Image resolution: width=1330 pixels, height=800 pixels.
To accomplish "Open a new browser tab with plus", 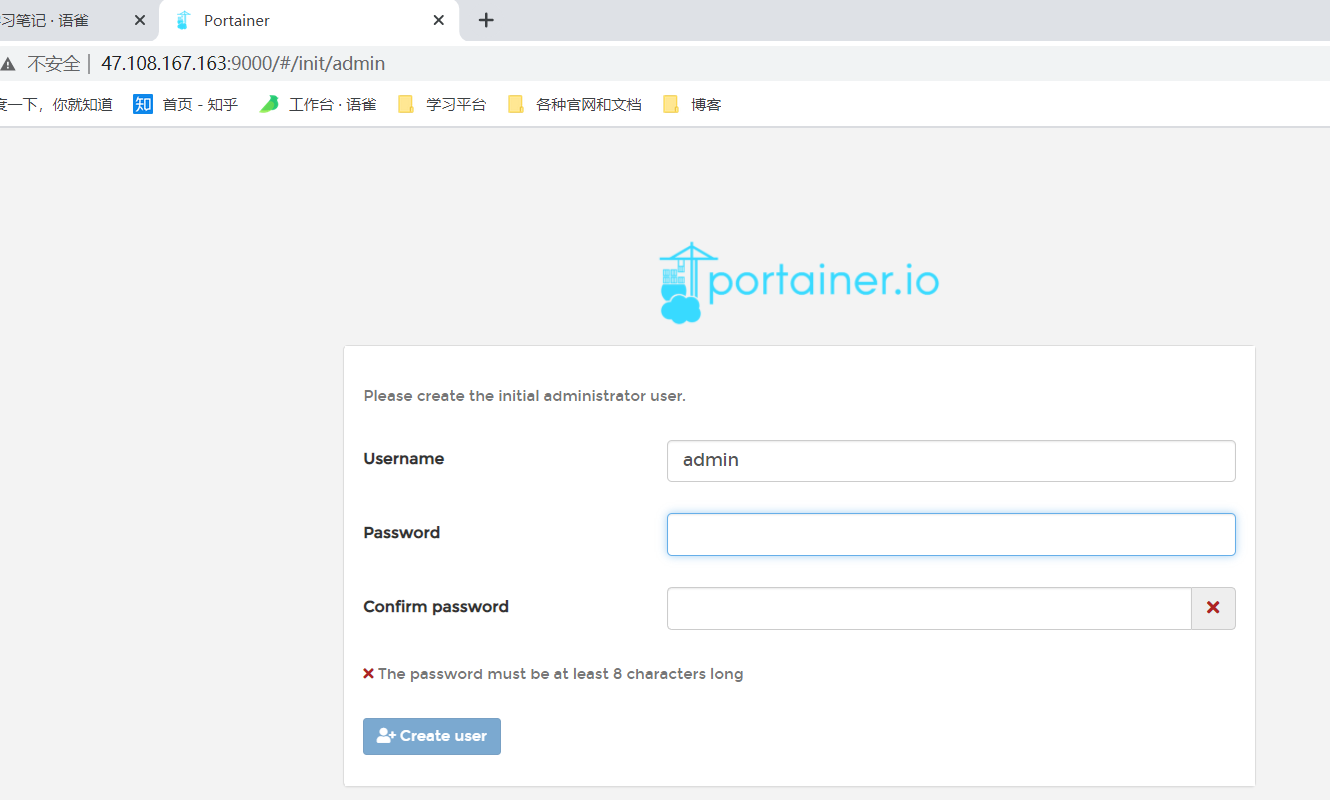I will [x=486, y=20].
